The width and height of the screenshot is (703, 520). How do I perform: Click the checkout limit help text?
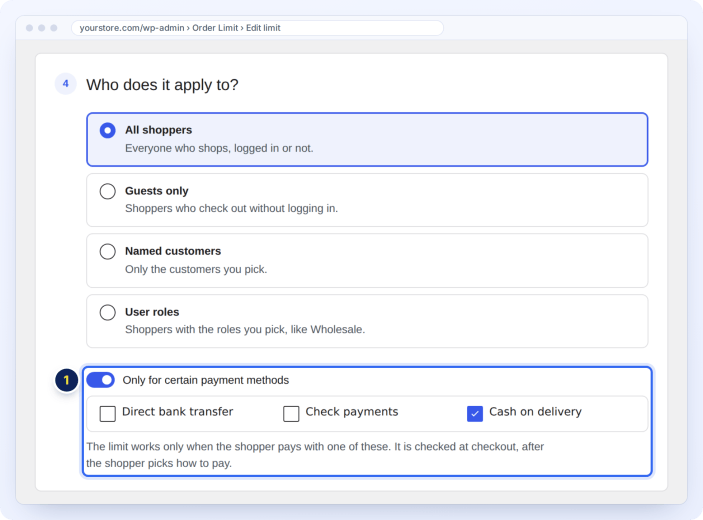click(315, 455)
